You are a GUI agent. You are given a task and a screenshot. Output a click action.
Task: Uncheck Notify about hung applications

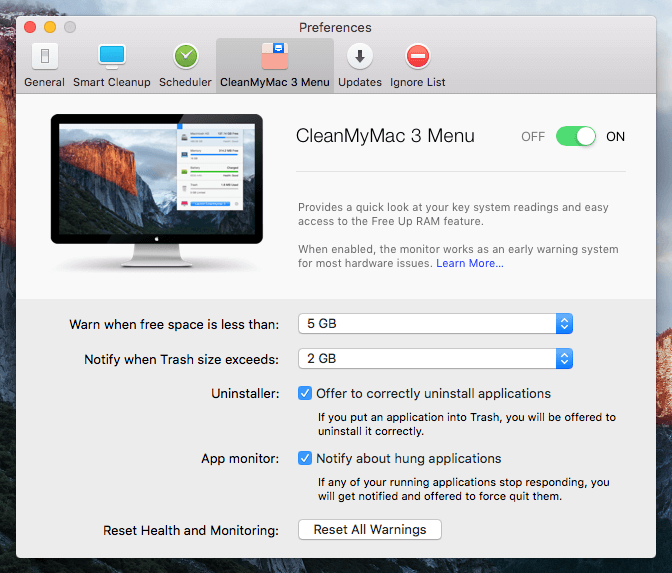[x=305, y=458]
